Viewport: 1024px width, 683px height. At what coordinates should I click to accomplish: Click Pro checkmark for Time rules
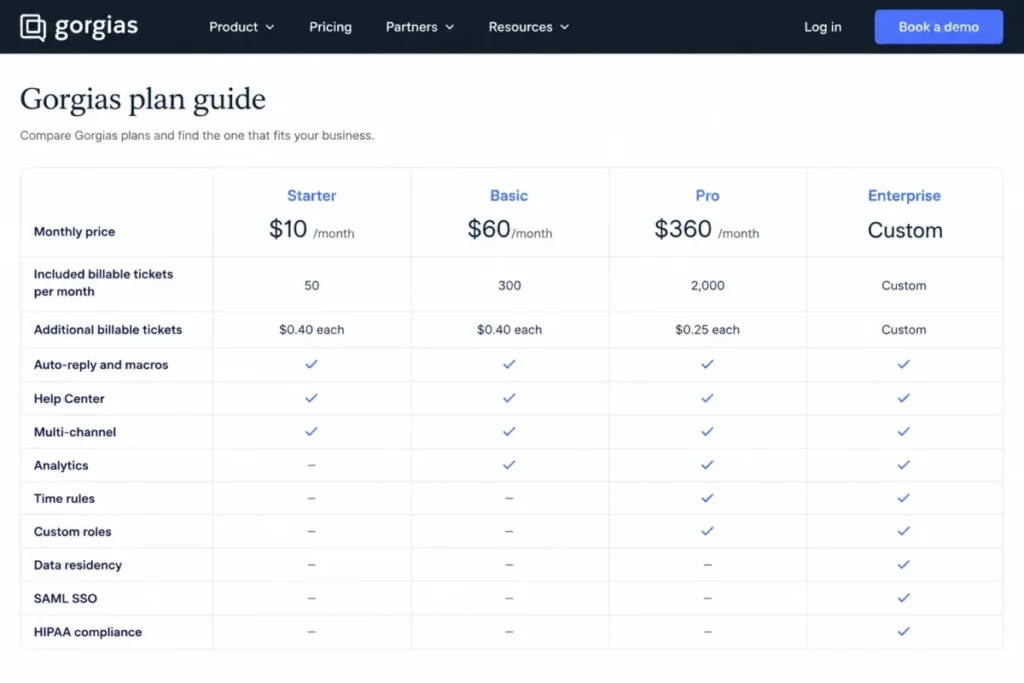coord(707,498)
